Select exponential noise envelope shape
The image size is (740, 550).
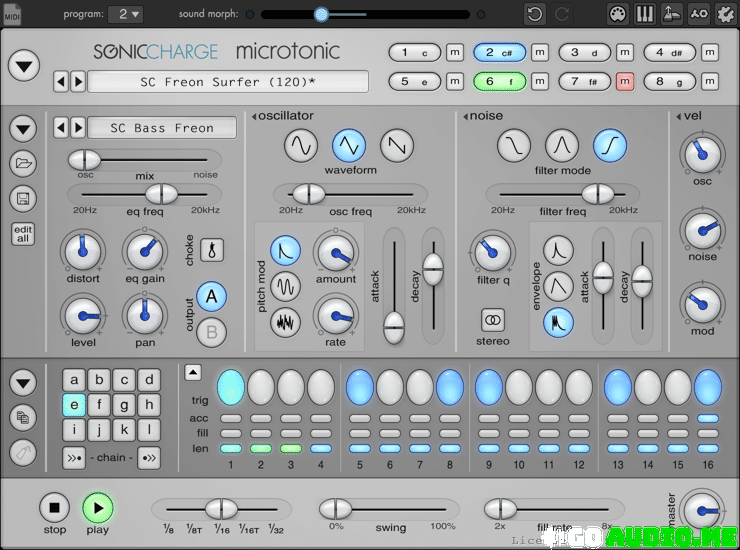tap(559, 250)
